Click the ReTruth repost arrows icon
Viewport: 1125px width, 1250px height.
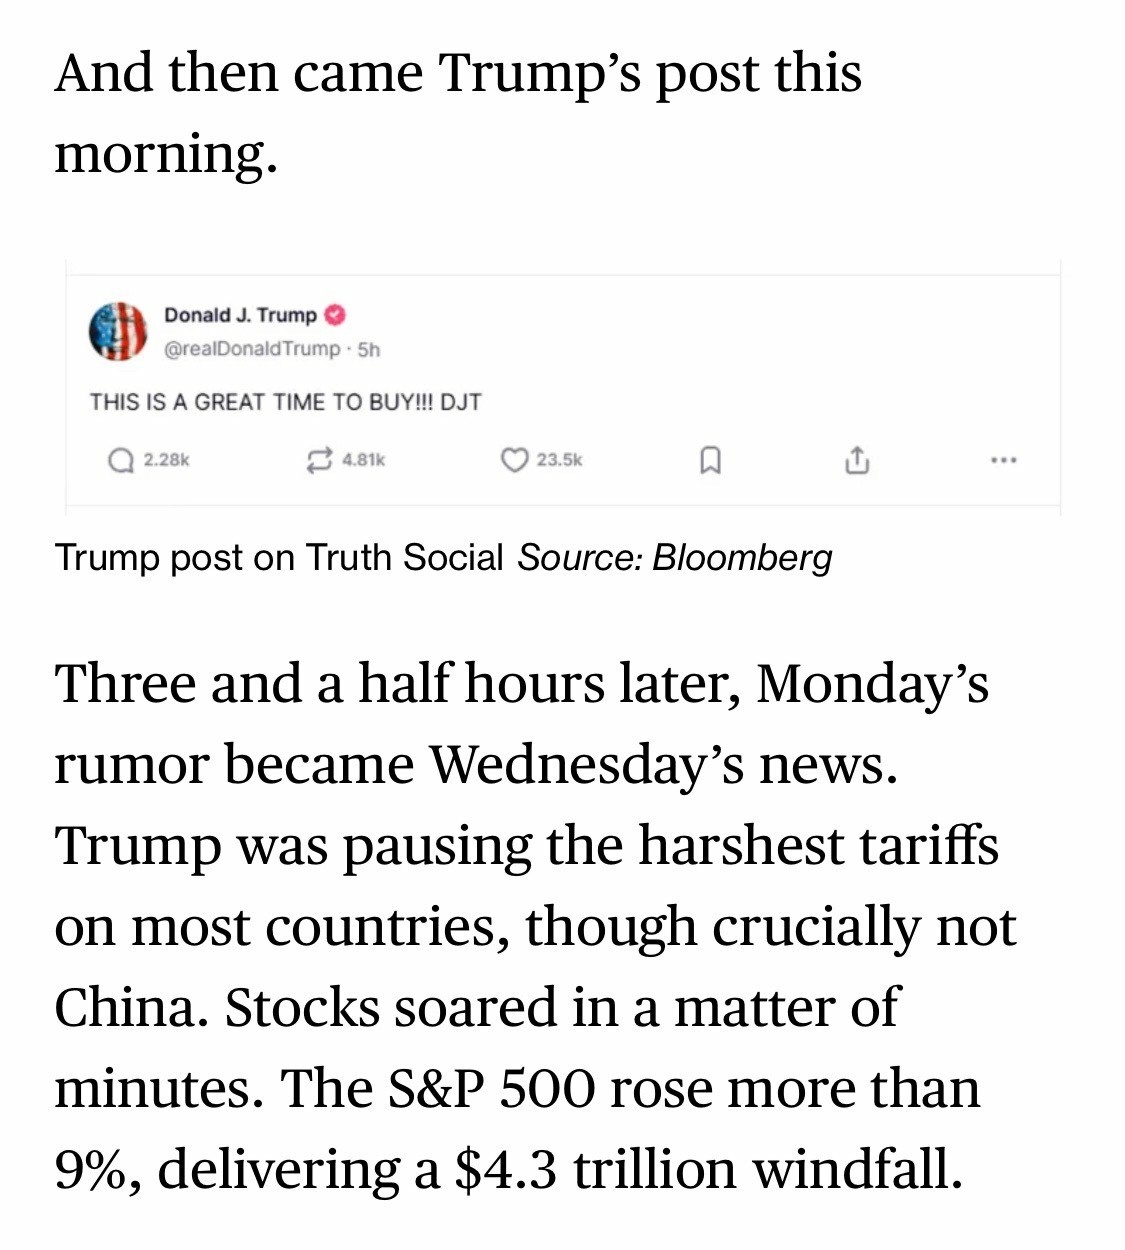click(x=318, y=460)
